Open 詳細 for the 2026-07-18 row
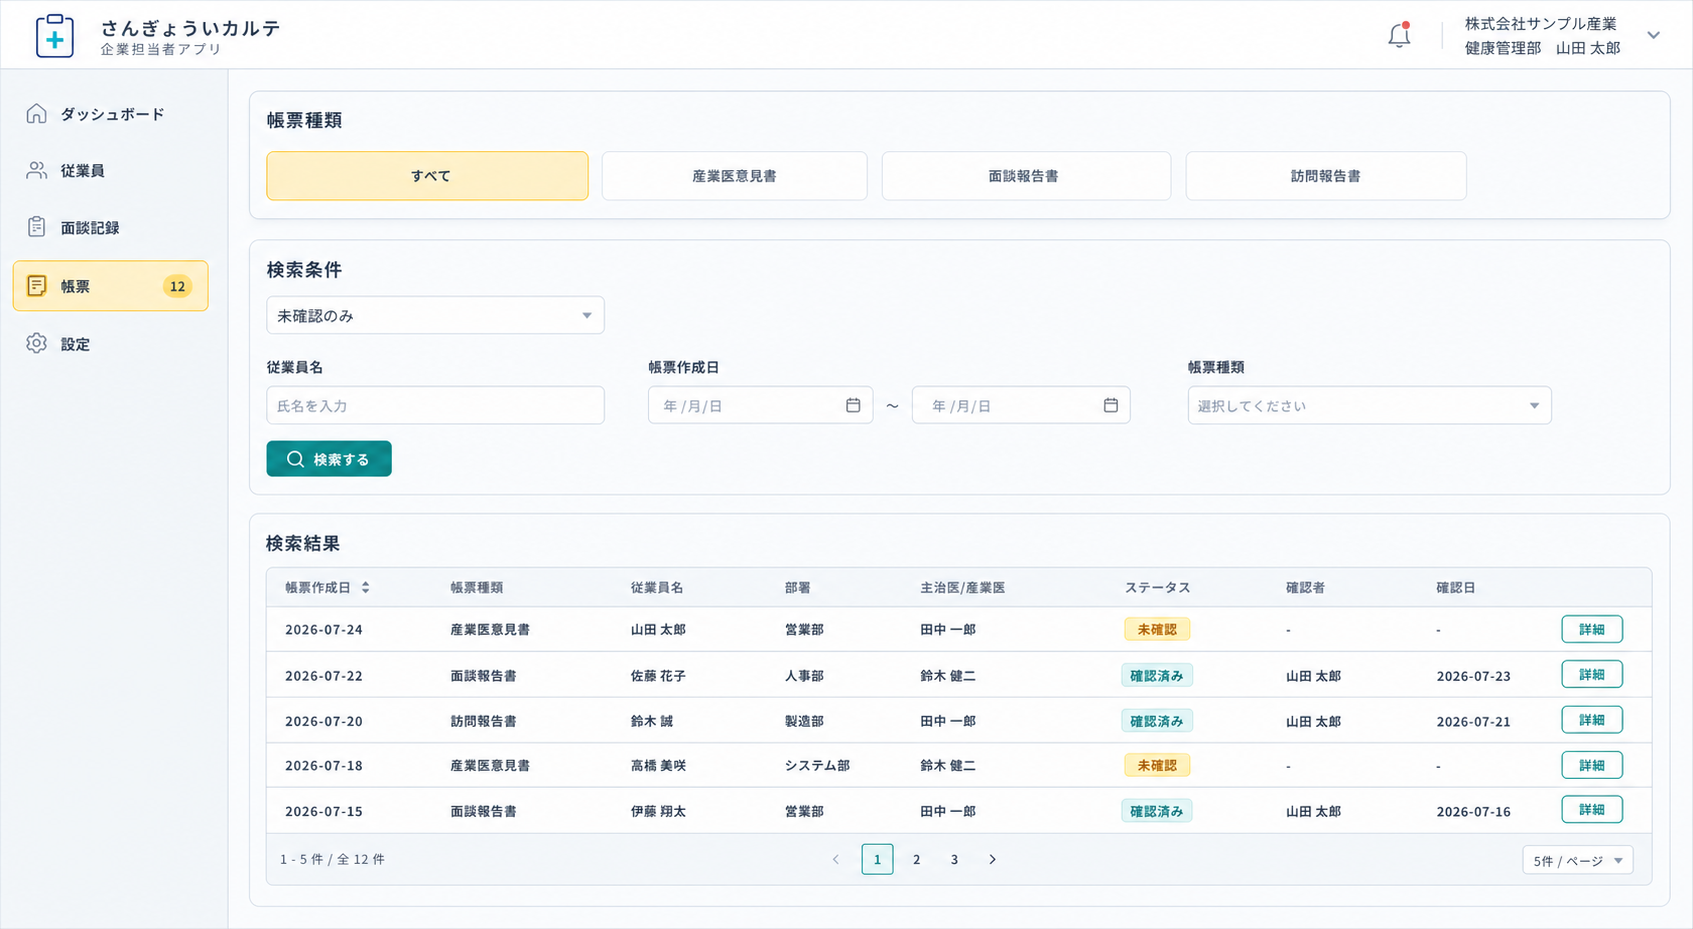The width and height of the screenshot is (1693, 929). tap(1592, 765)
